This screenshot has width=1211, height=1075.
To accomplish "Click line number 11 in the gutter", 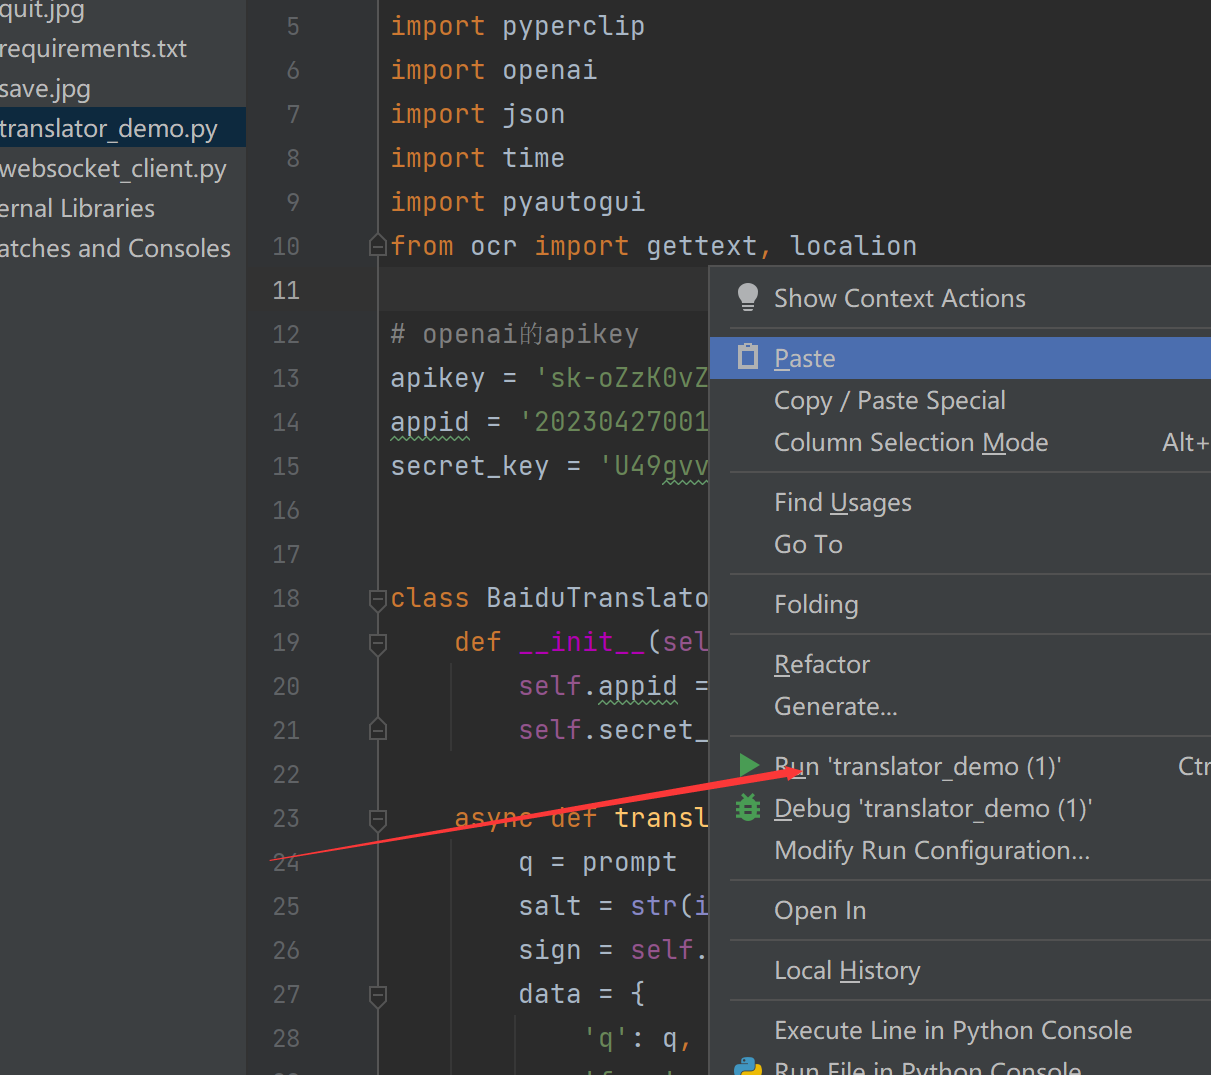I will point(286,291).
